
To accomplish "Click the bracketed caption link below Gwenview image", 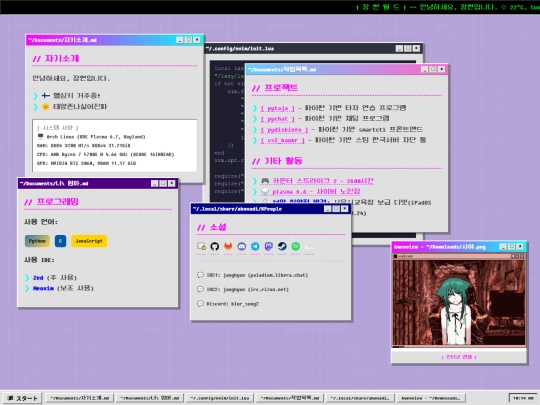I will (x=459, y=357).
